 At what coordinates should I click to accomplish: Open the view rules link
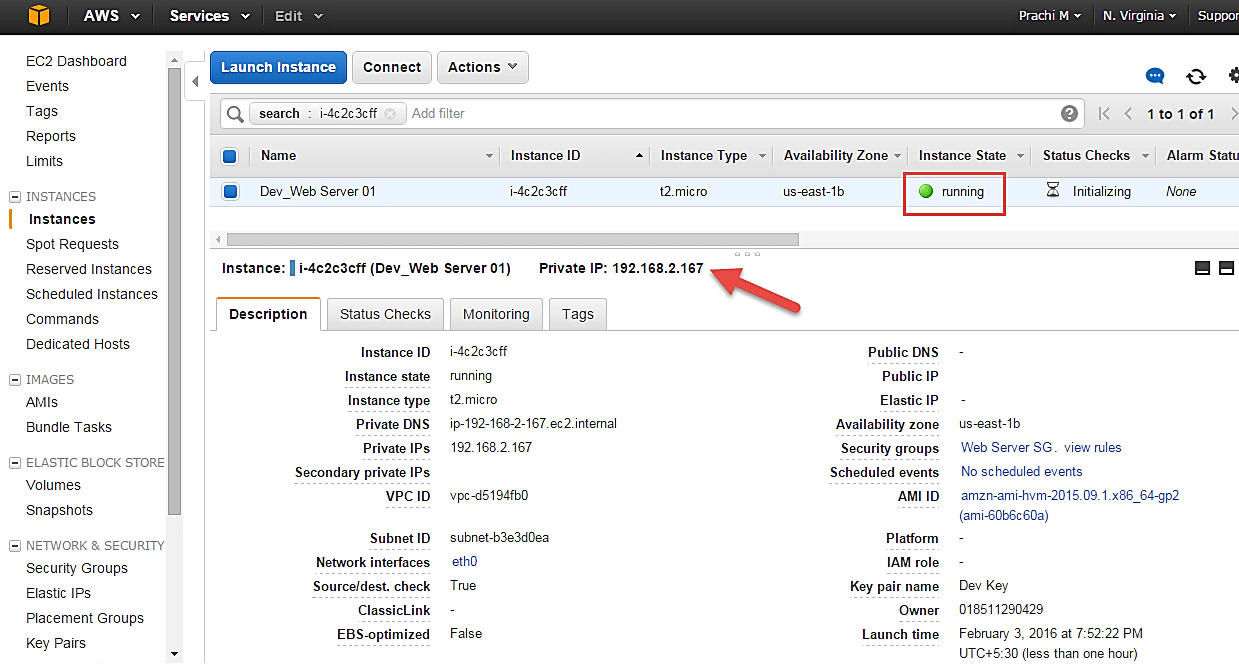pyautogui.click(x=1092, y=448)
